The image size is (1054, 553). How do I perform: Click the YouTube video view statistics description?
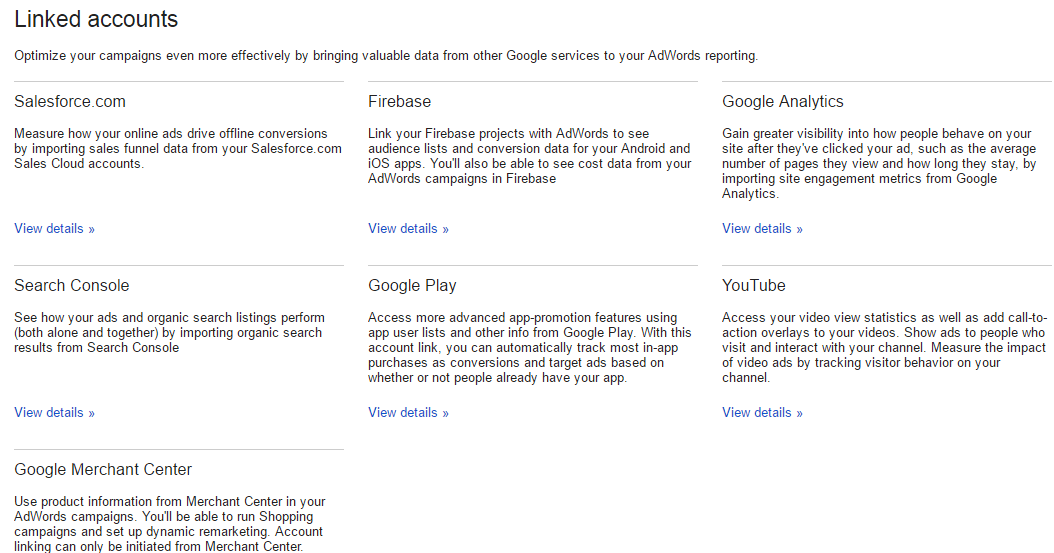tap(885, 347)
